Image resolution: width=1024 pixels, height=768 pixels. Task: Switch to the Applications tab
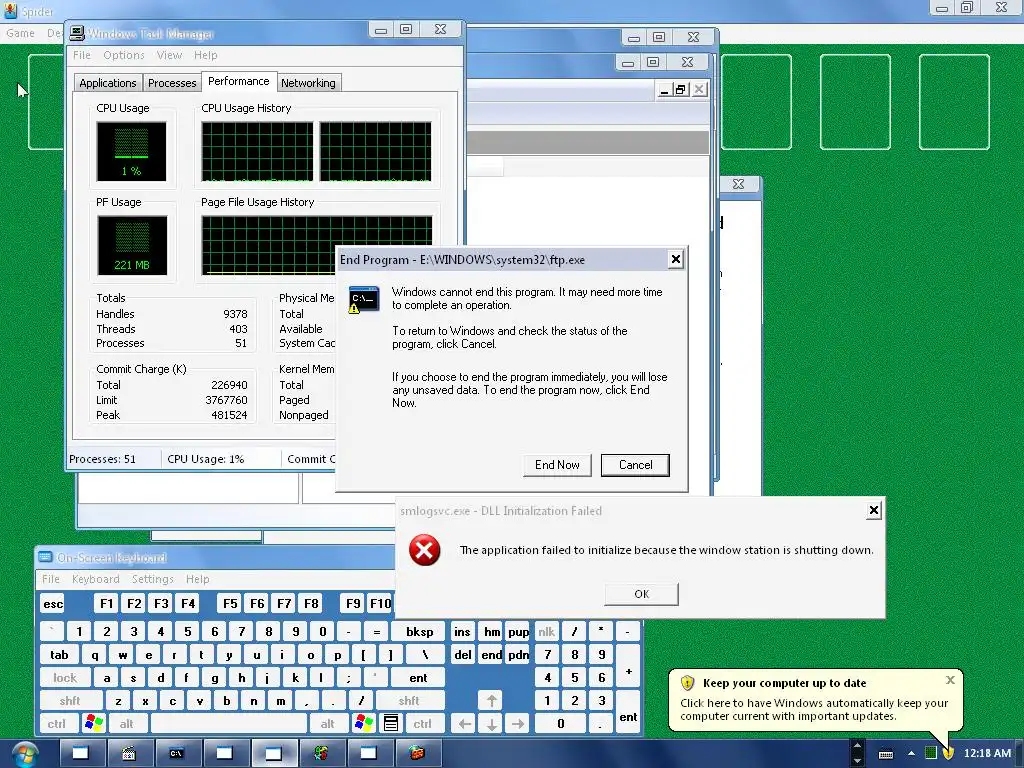[108, 83]
